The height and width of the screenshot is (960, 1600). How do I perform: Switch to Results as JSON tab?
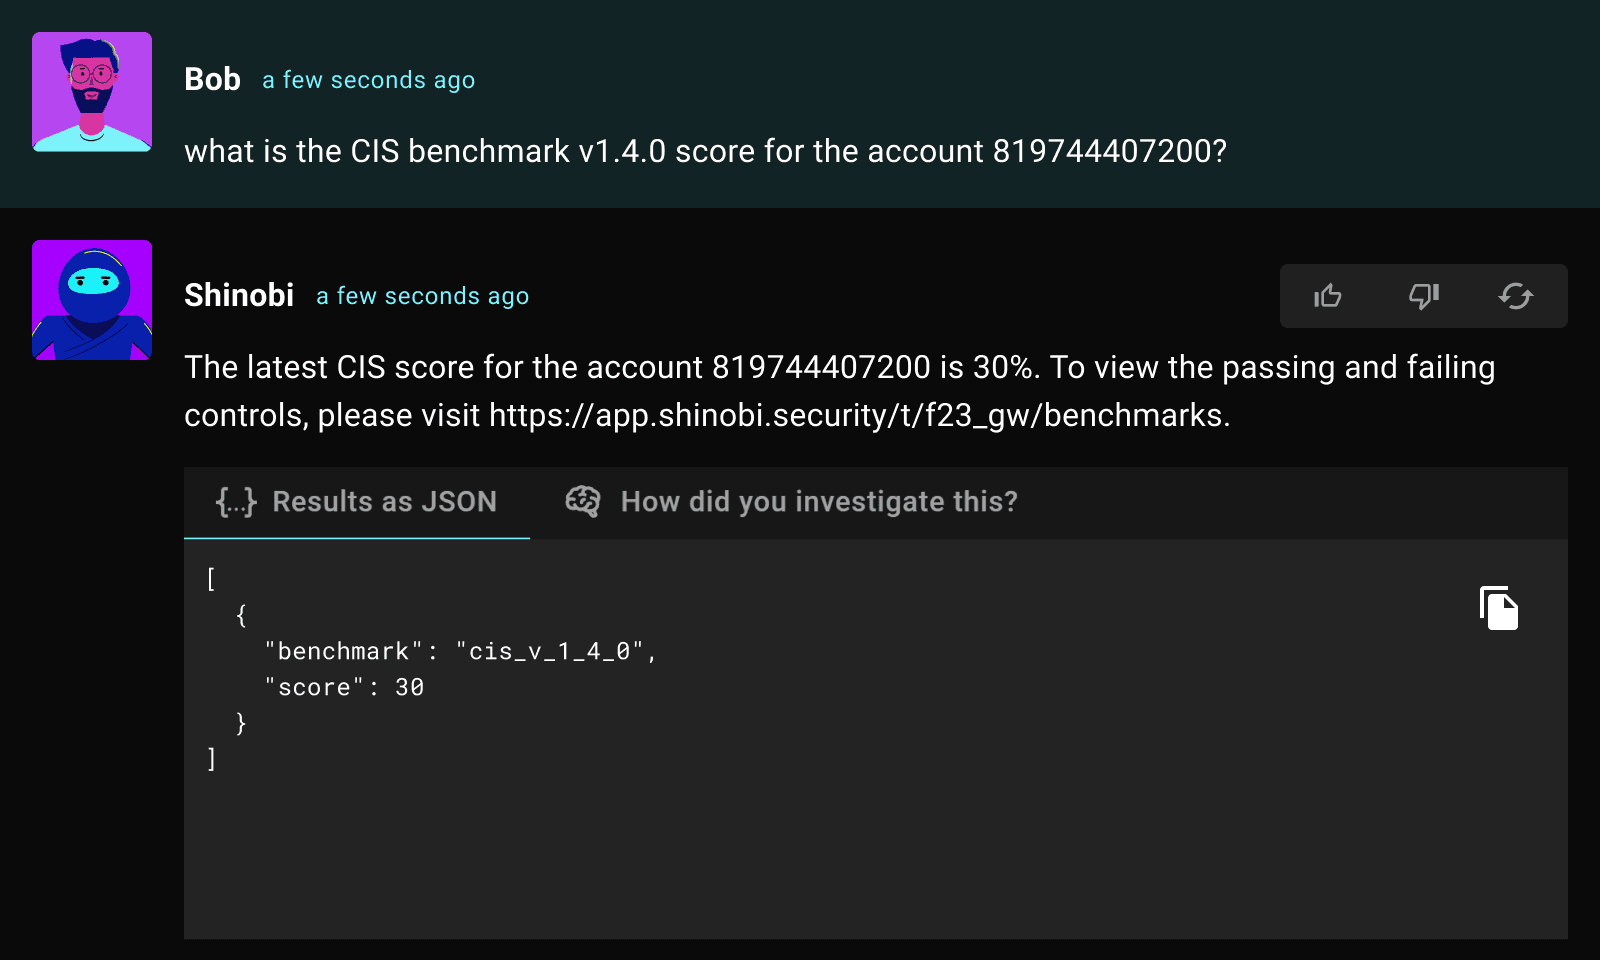tap(357, 502)
